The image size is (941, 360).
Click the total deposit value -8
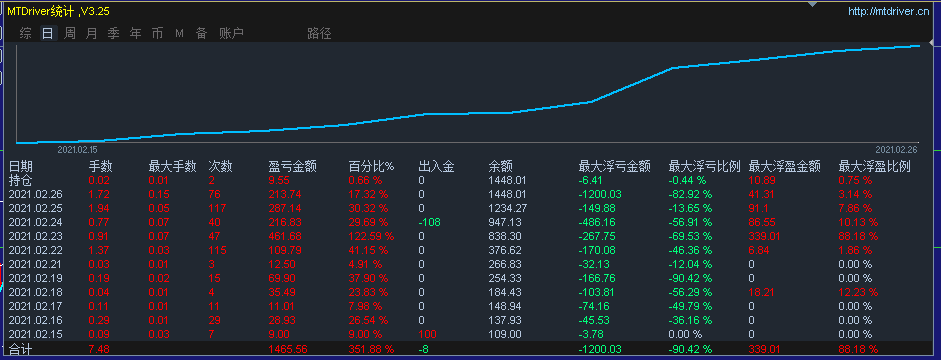click(x=424, y=349)
